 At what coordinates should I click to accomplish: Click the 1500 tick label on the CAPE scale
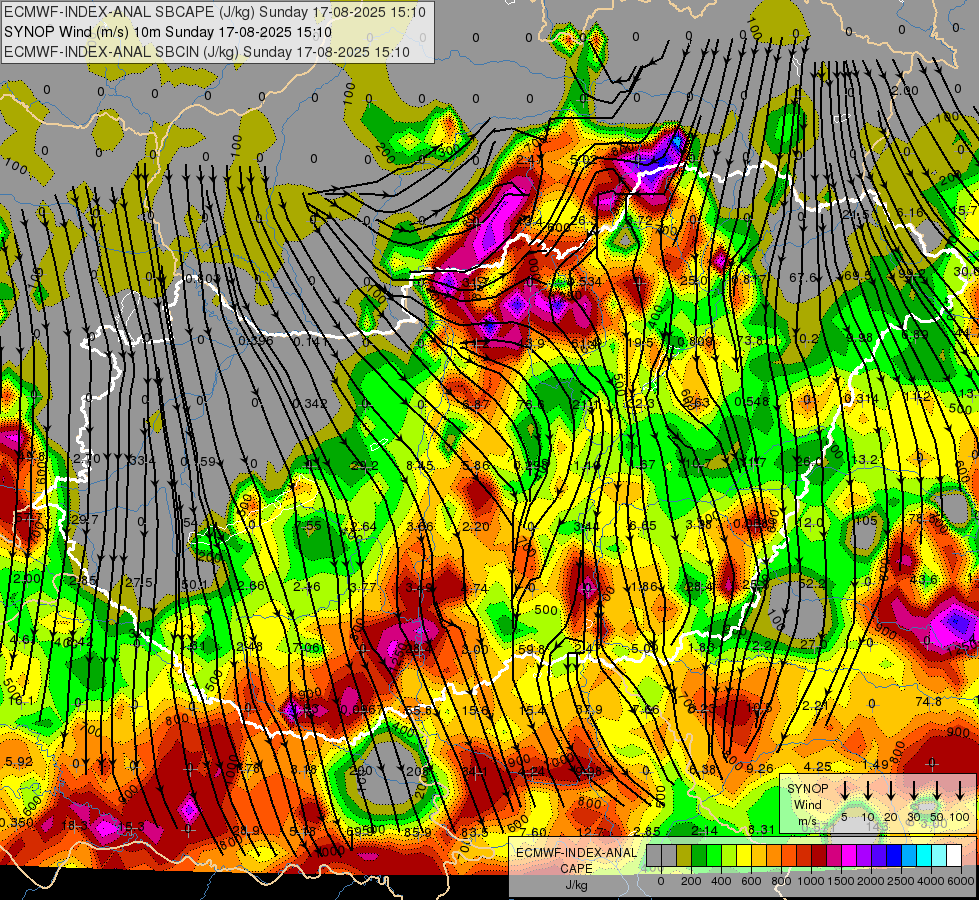[x=842, y=881]
